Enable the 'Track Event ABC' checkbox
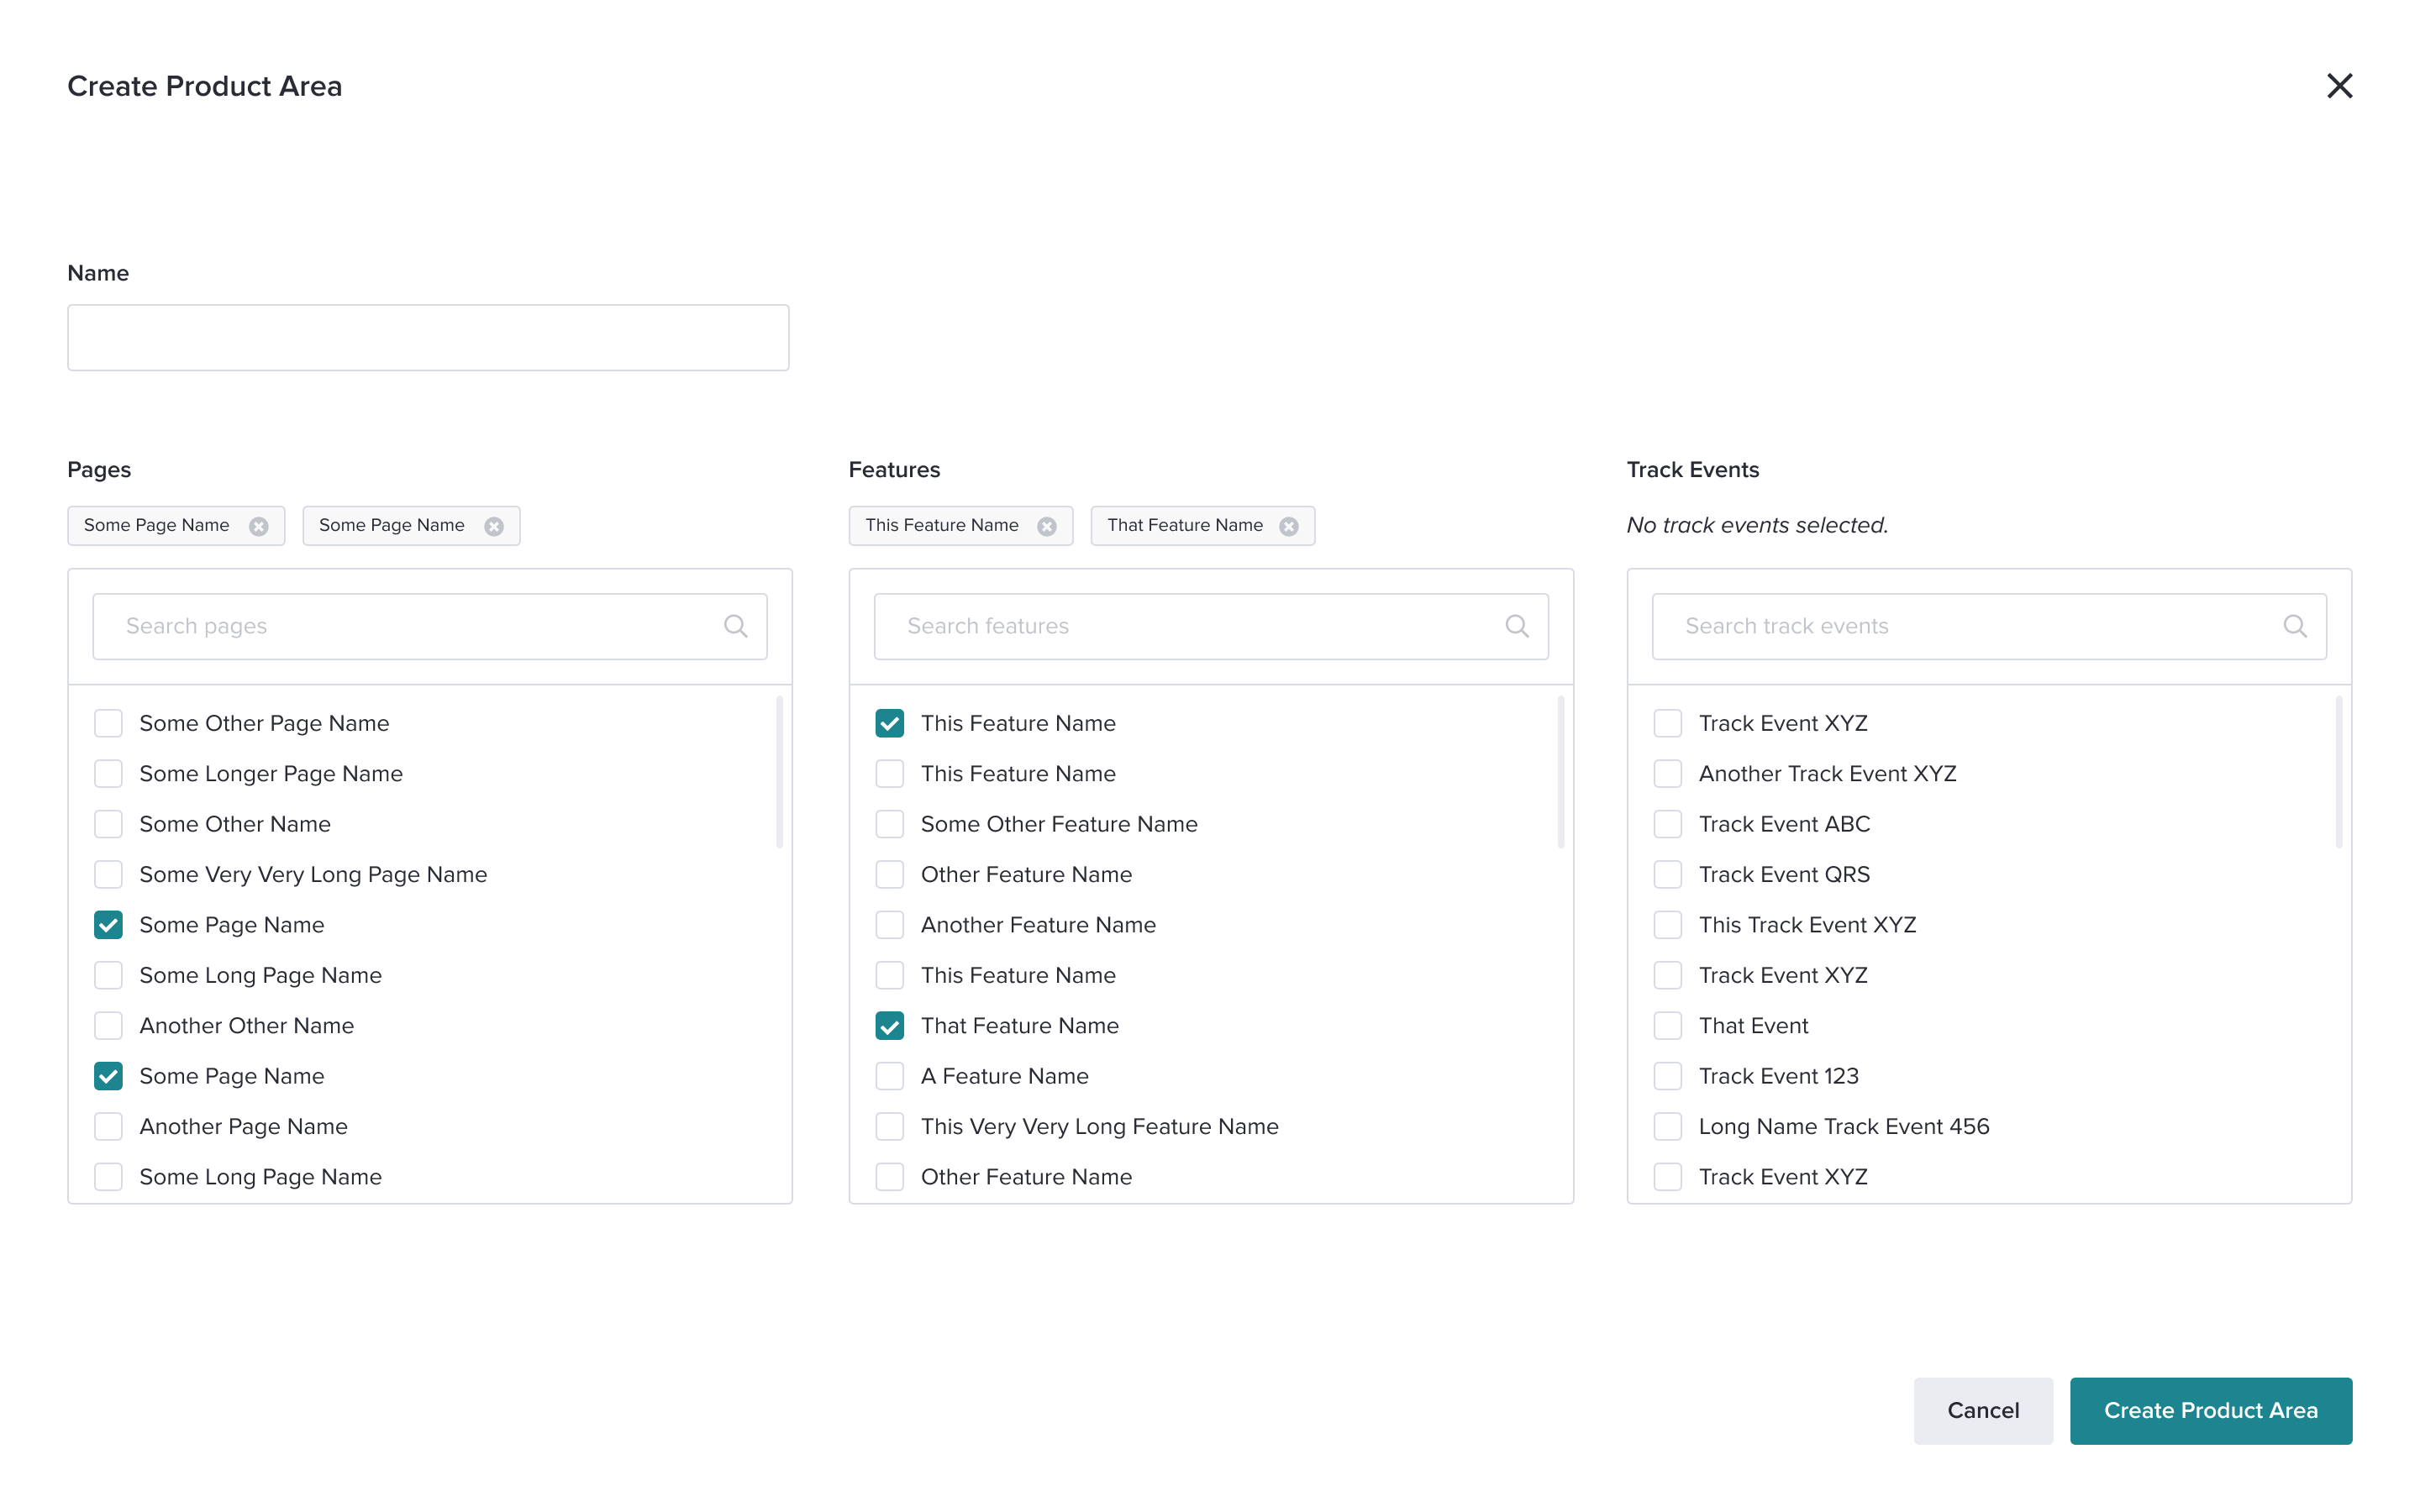The height and width of the screenshot is (1512, 2420). pos(1667,824)
